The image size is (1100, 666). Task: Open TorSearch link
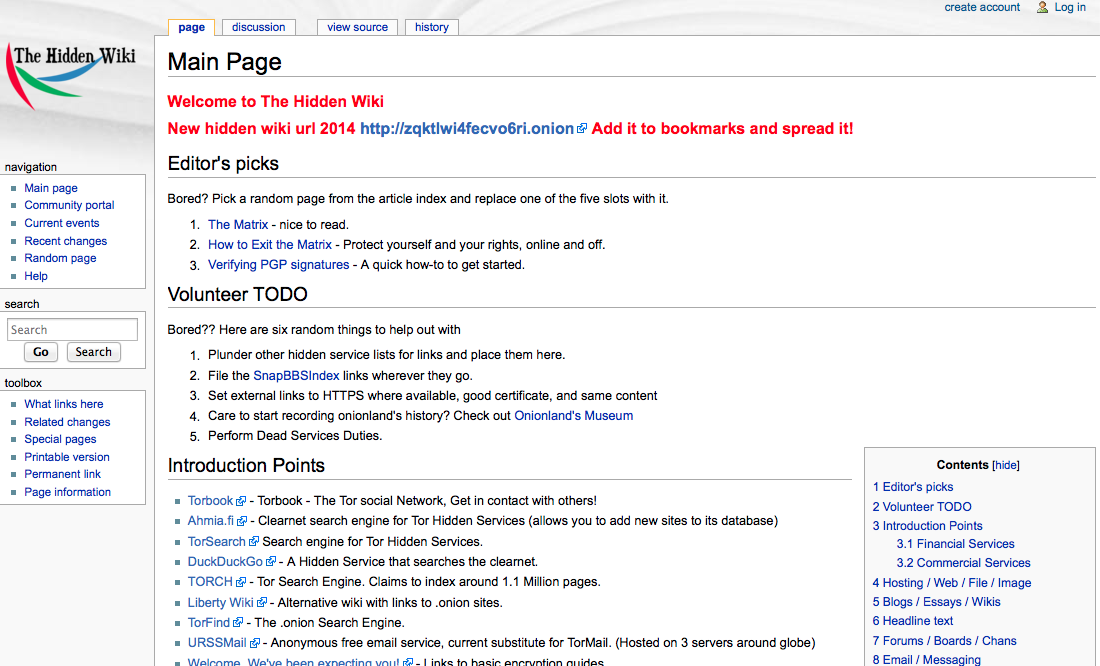coord(217,542)
